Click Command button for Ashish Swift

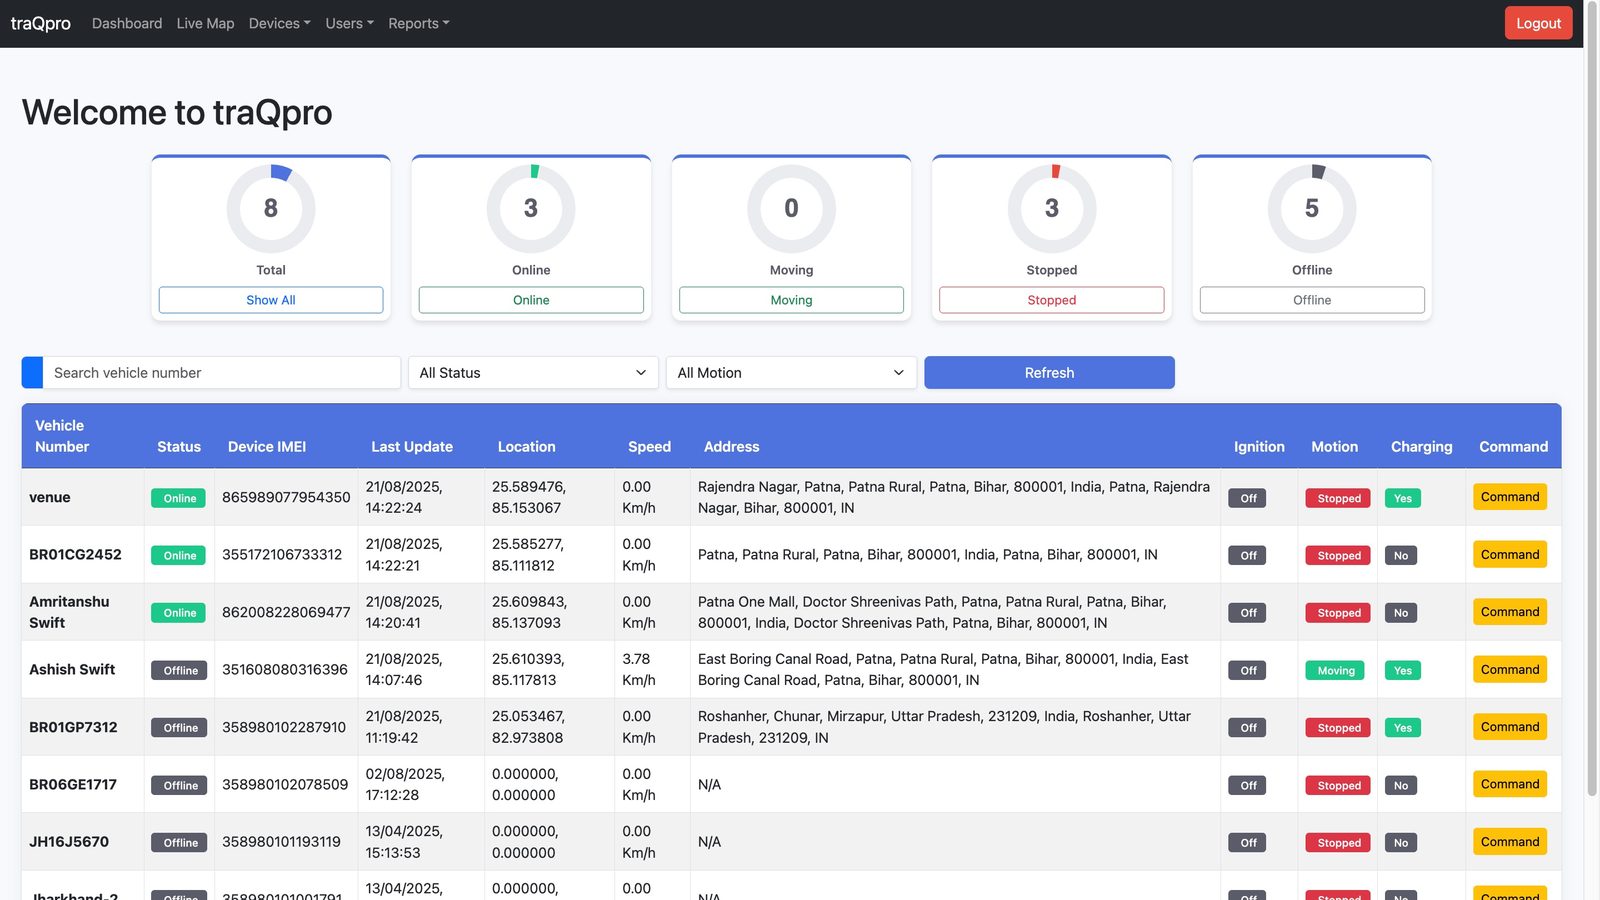pos(1510,670)
